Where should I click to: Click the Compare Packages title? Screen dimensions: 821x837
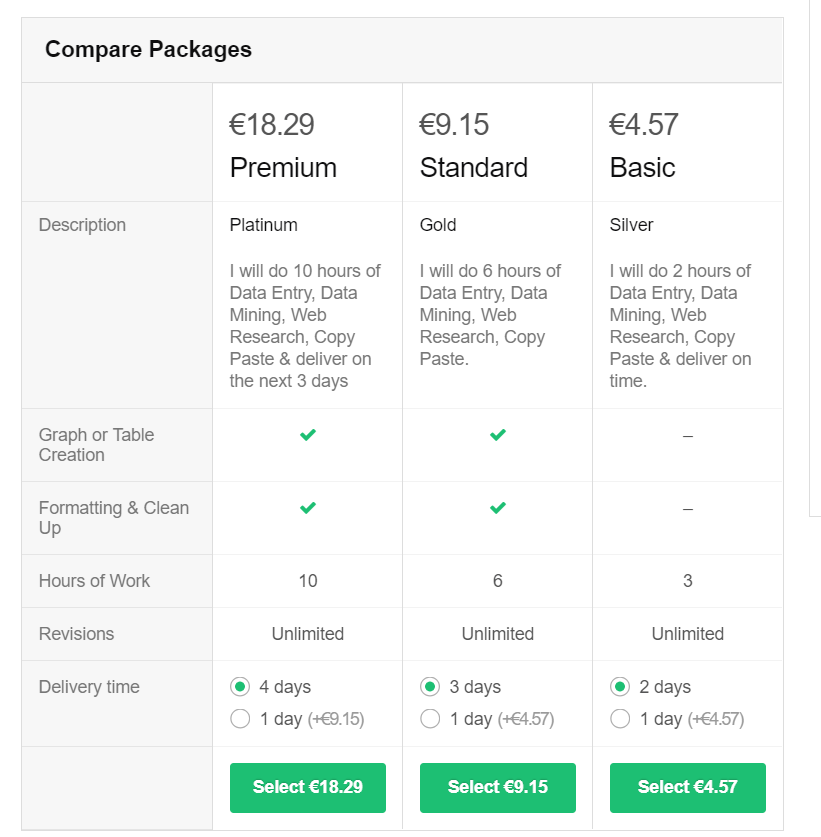pos(148,49)
